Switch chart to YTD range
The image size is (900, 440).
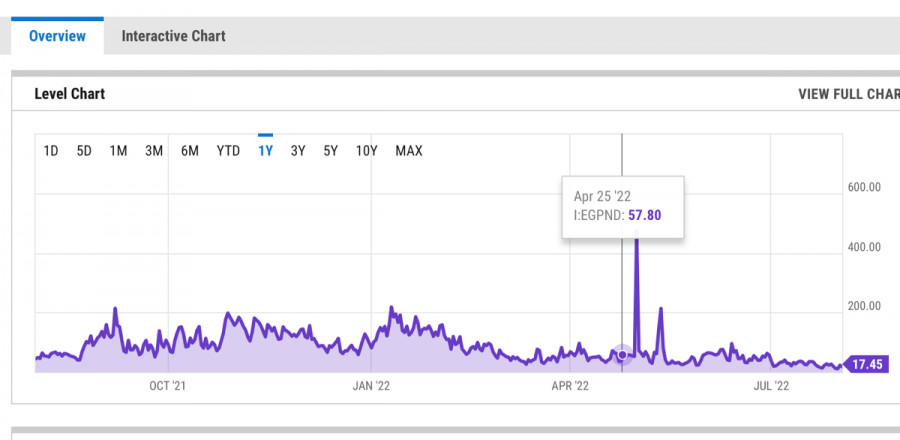click(228, 151)
